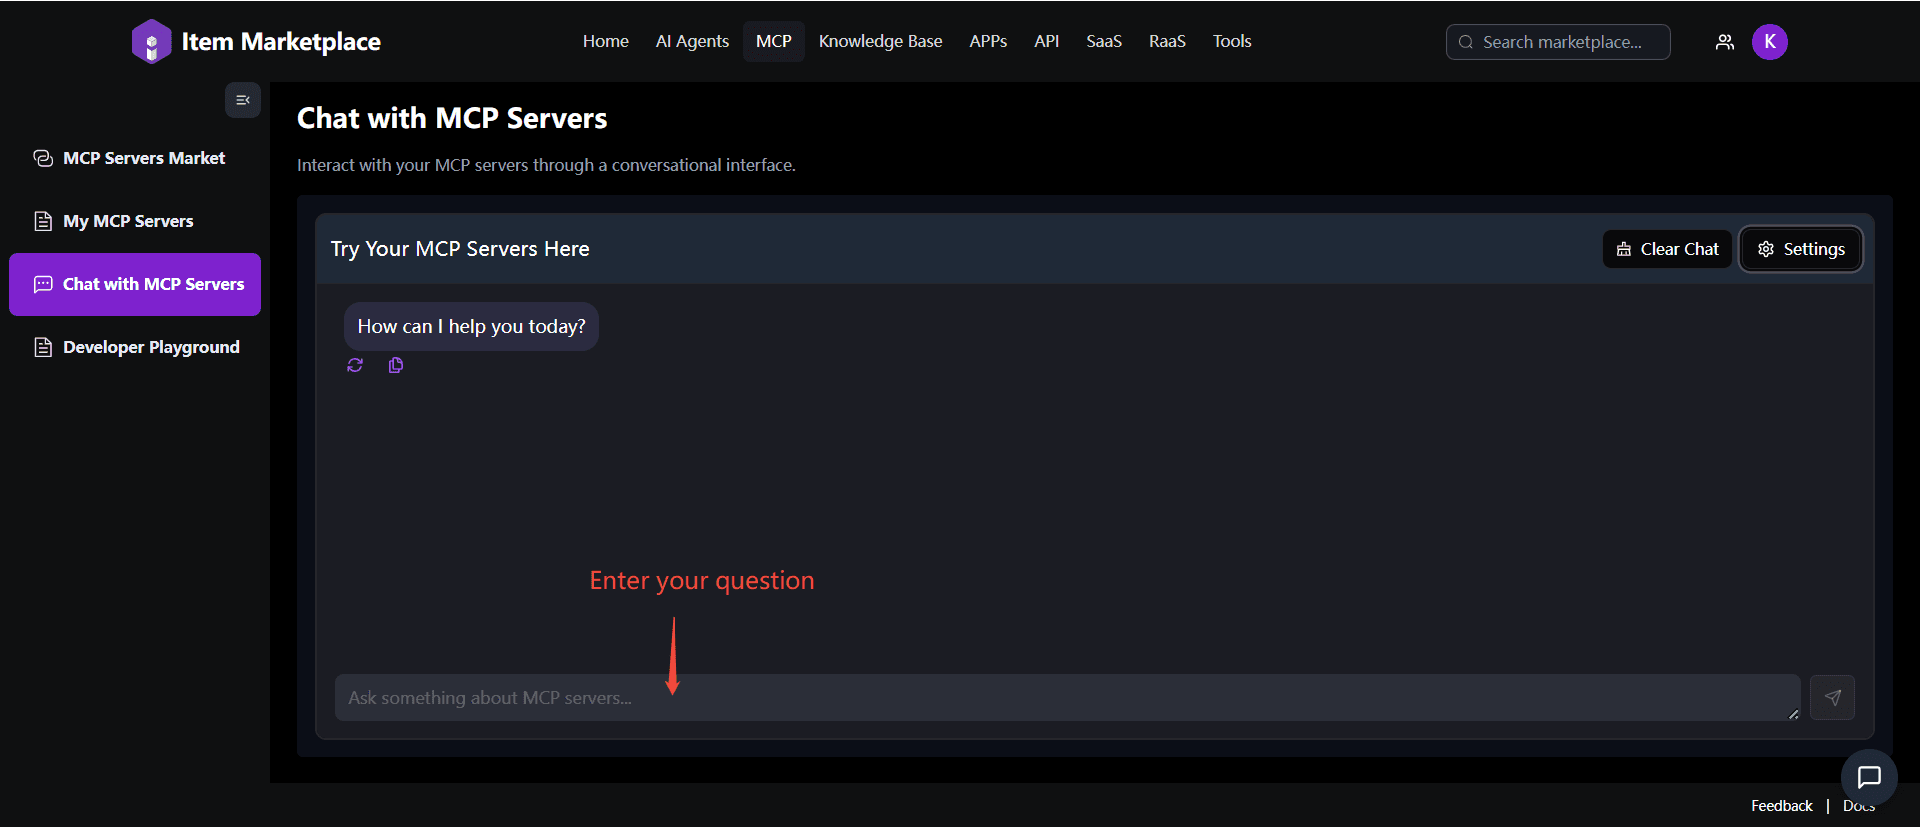This screenshot has width=1920, height=827.
Task: Open the floating chat bubble widget
Action: (x=1869, y=777)
